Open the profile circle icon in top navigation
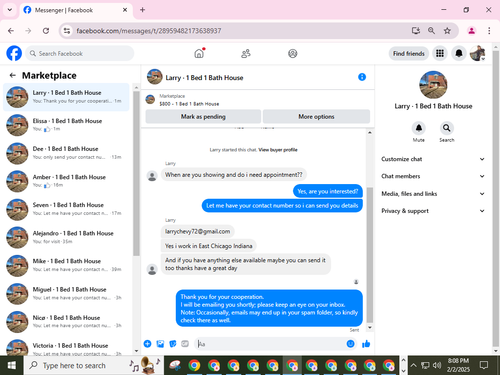Viewport: 500px width, 375px height. 293,53
